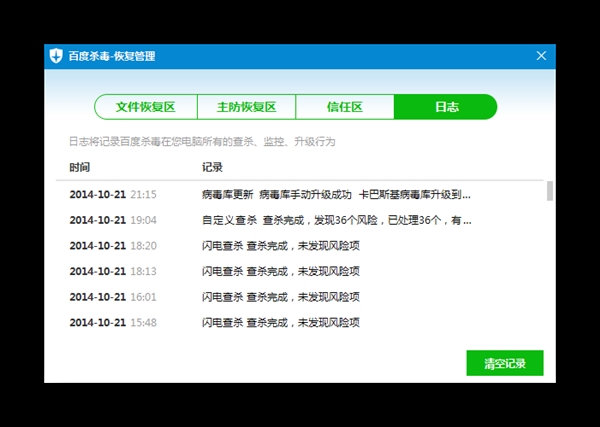Screen dimensions: 600x427
Task: Select the 21:15 病毒库更新 log entry
Action: [x=300, y=195]
